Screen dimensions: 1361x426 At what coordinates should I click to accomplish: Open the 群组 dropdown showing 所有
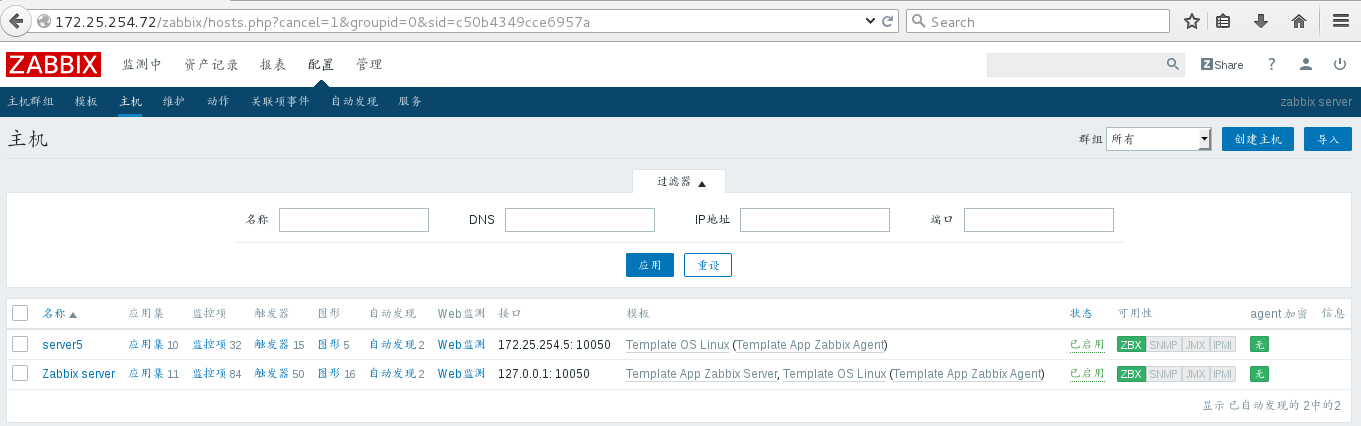(1159, 139)
